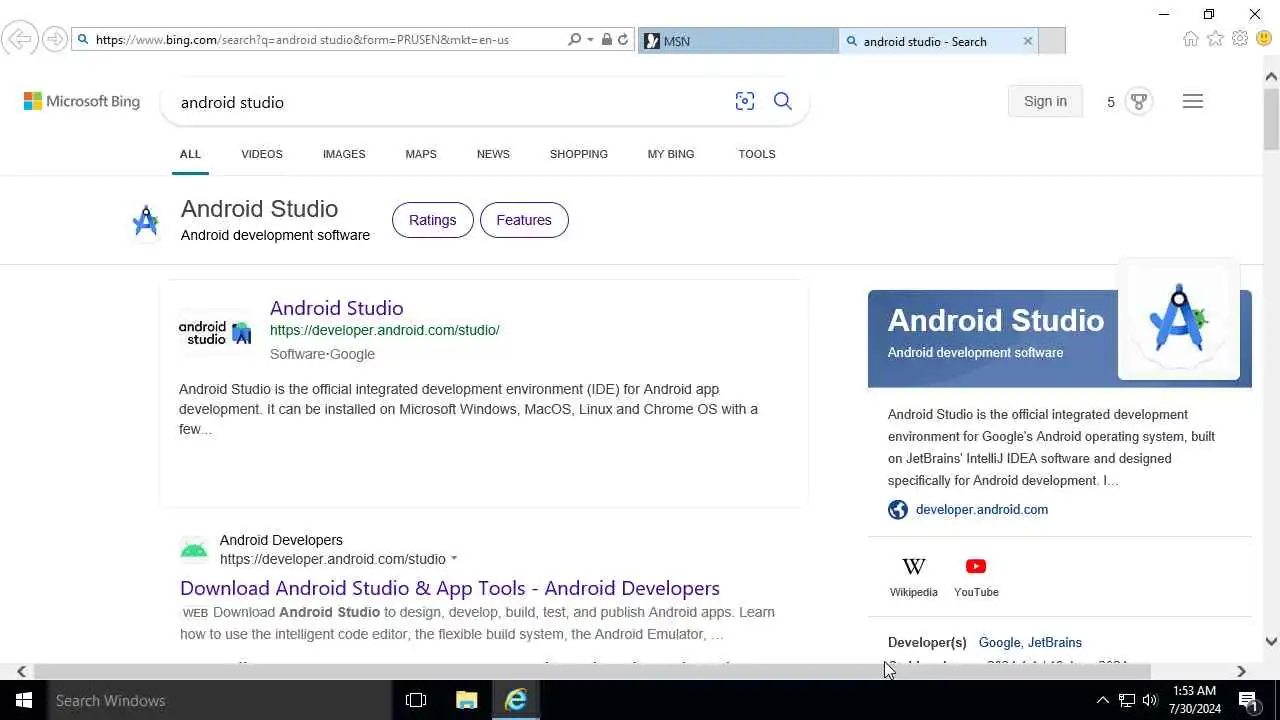Select the IMAGES tab
1280x720 pixels.
(x=344, y=154)
